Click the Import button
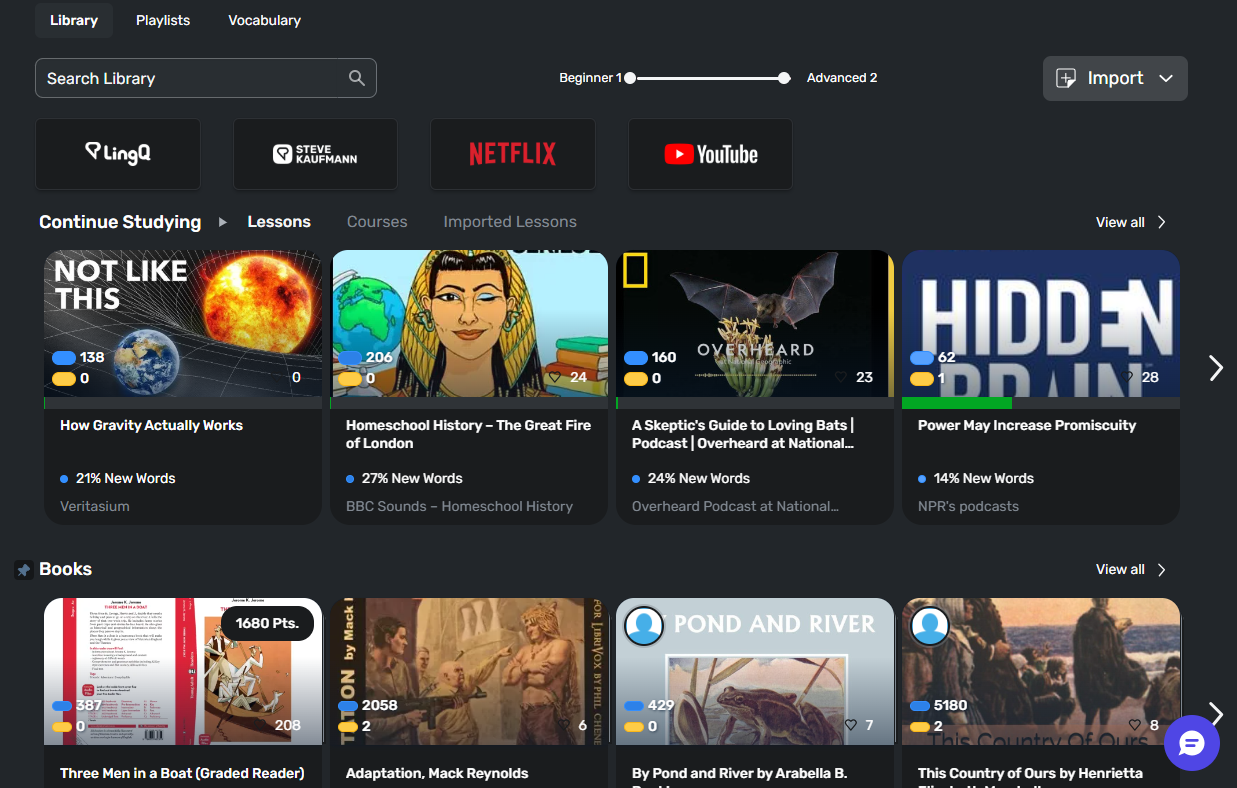This screenshot has width=1237, height=788. pos(1115,78)
